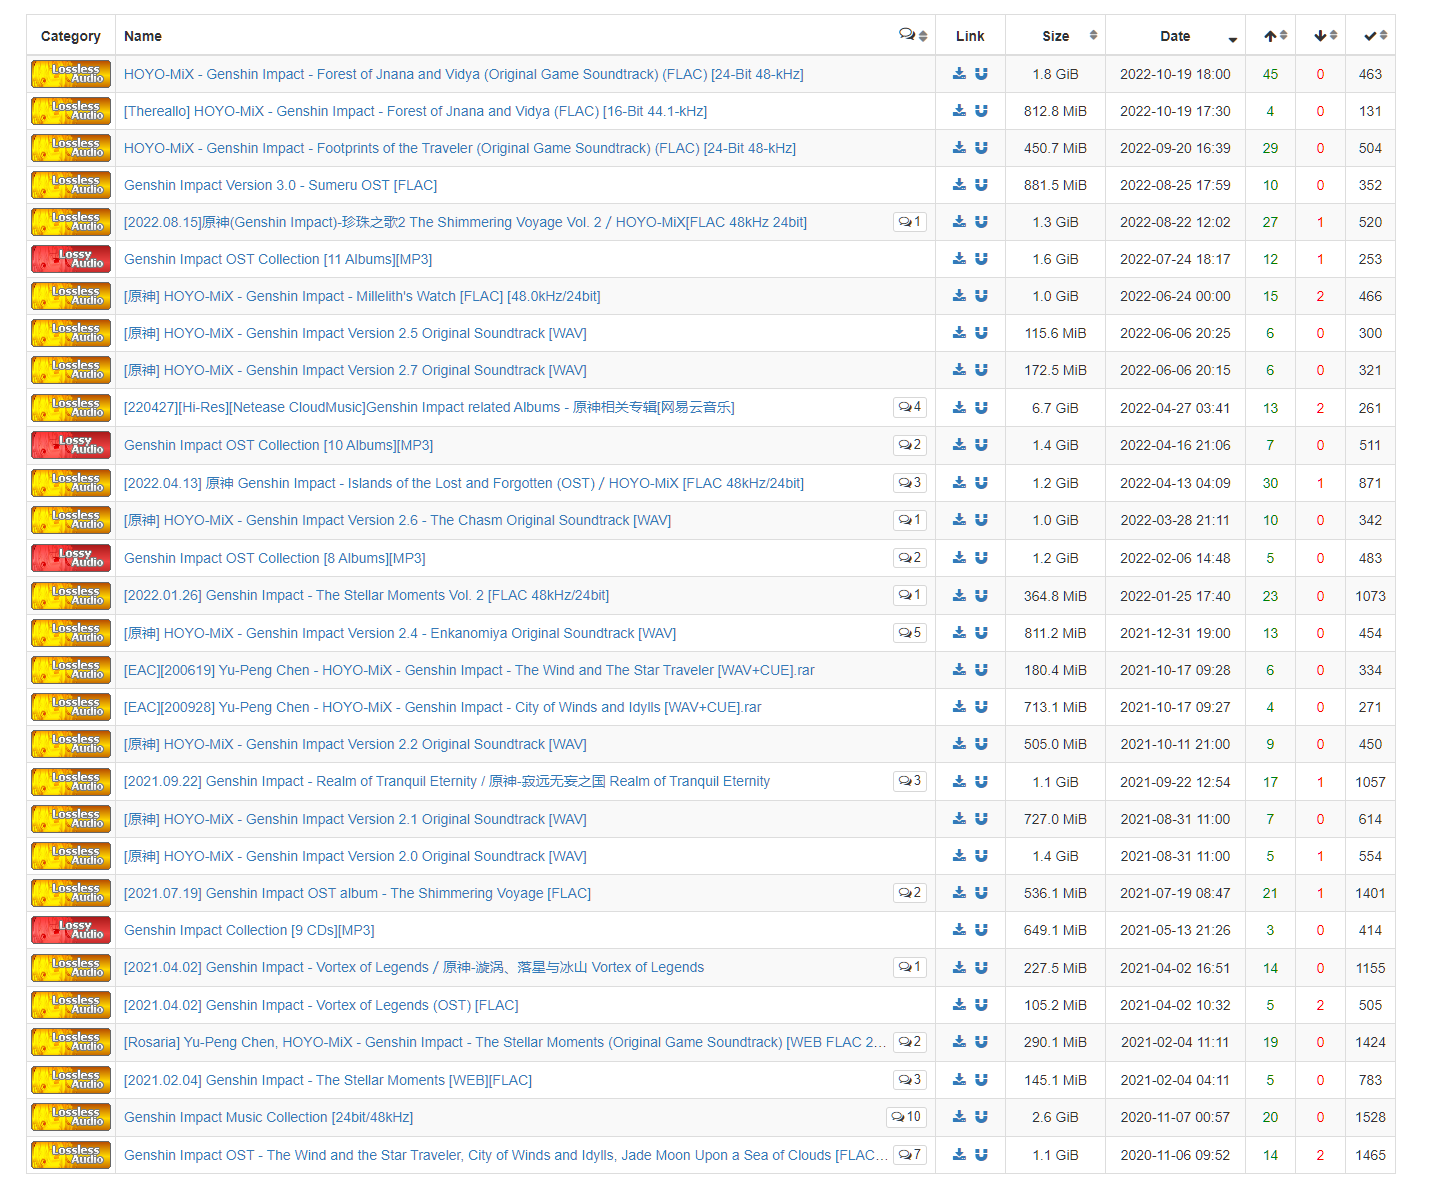Download torrent for Millelith's Watch [FLAC]
The image size is (1434, 1181).
point(959,296)
